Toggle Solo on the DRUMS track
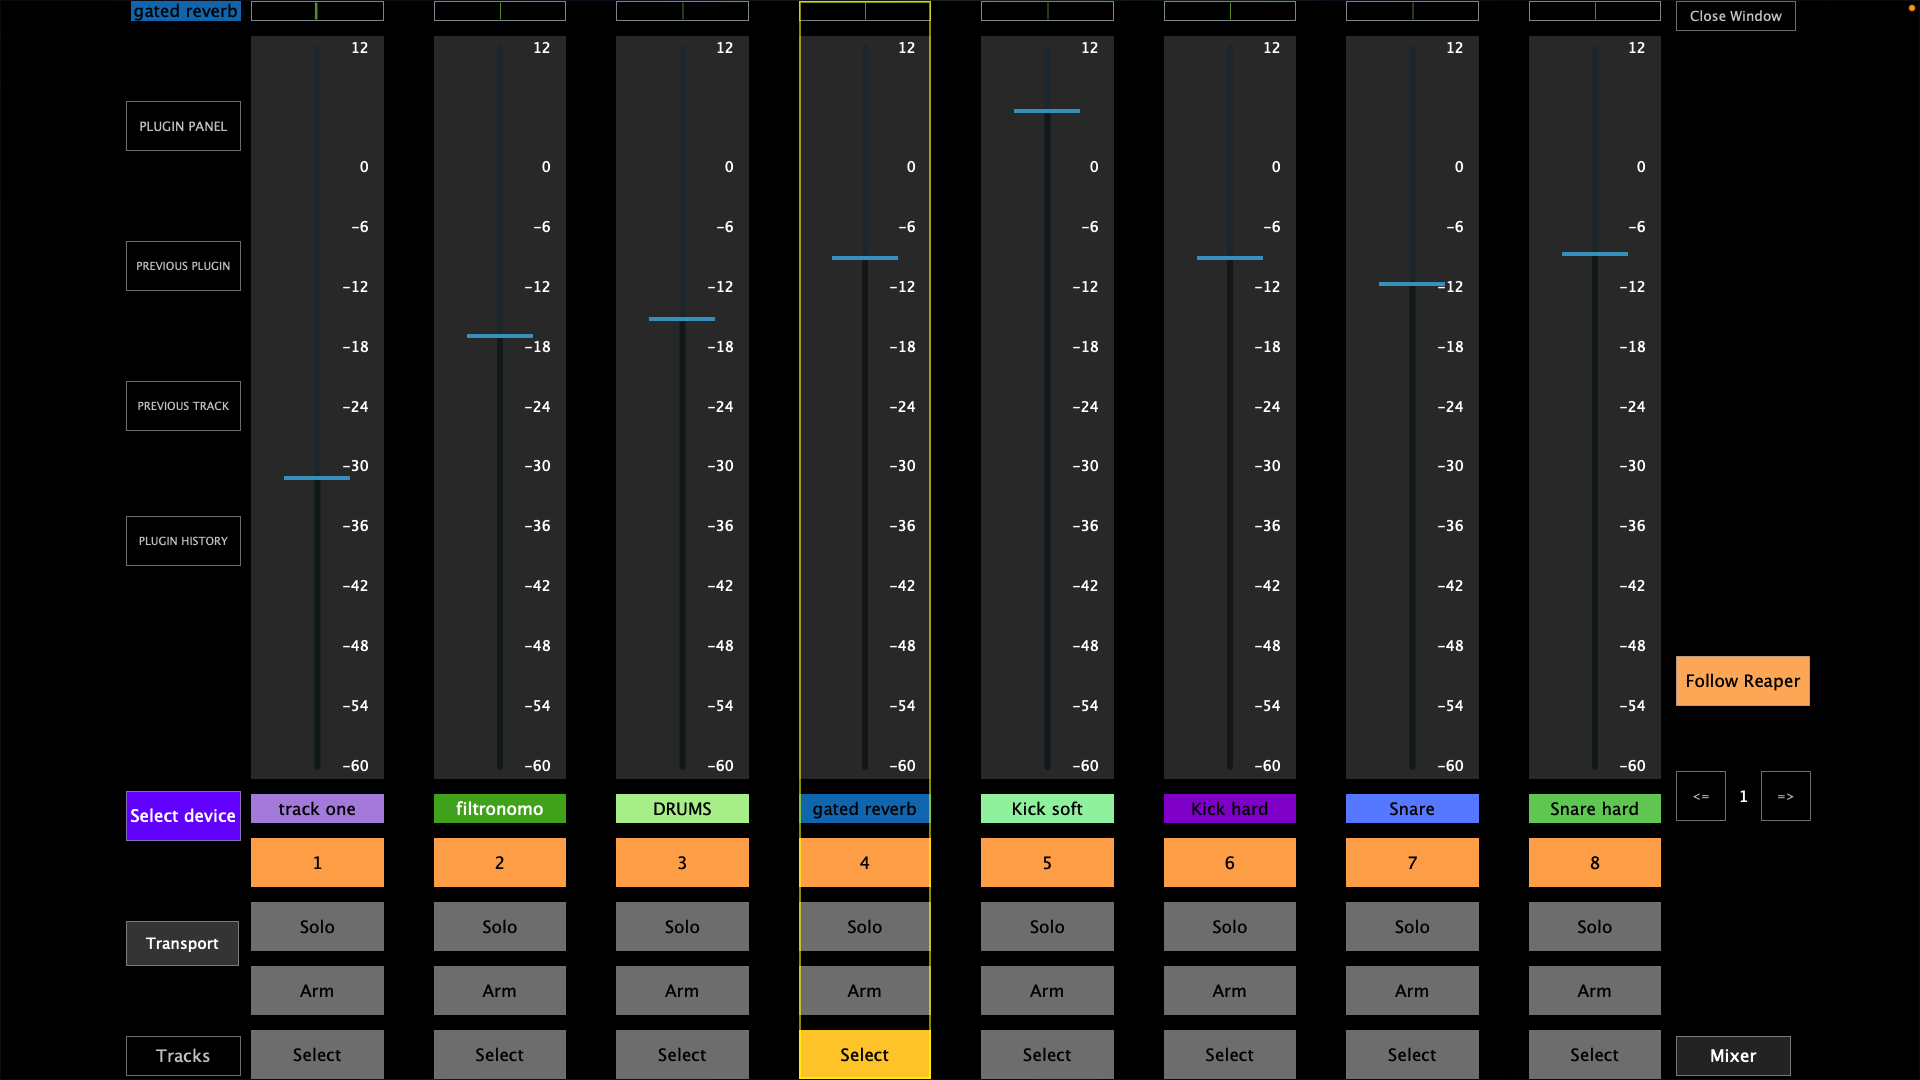1920x1080 pixels. click(681, 926)
